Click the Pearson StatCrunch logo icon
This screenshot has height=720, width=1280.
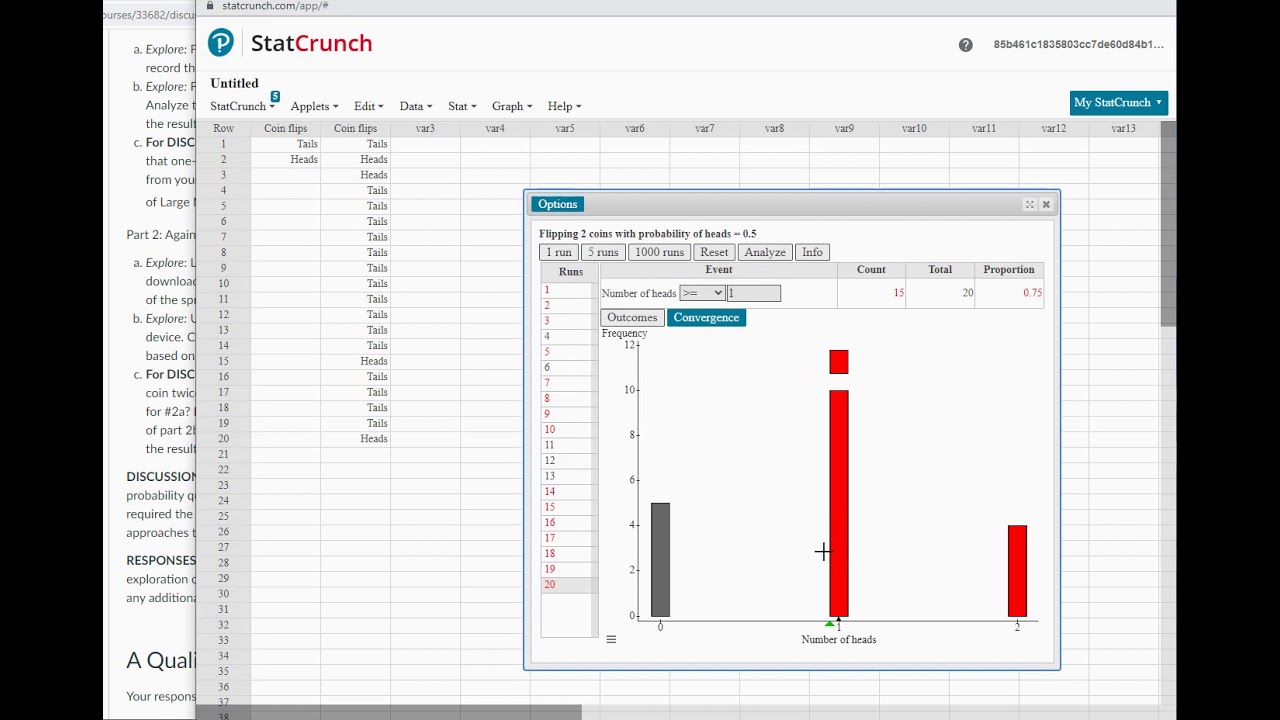coord(221,43)
